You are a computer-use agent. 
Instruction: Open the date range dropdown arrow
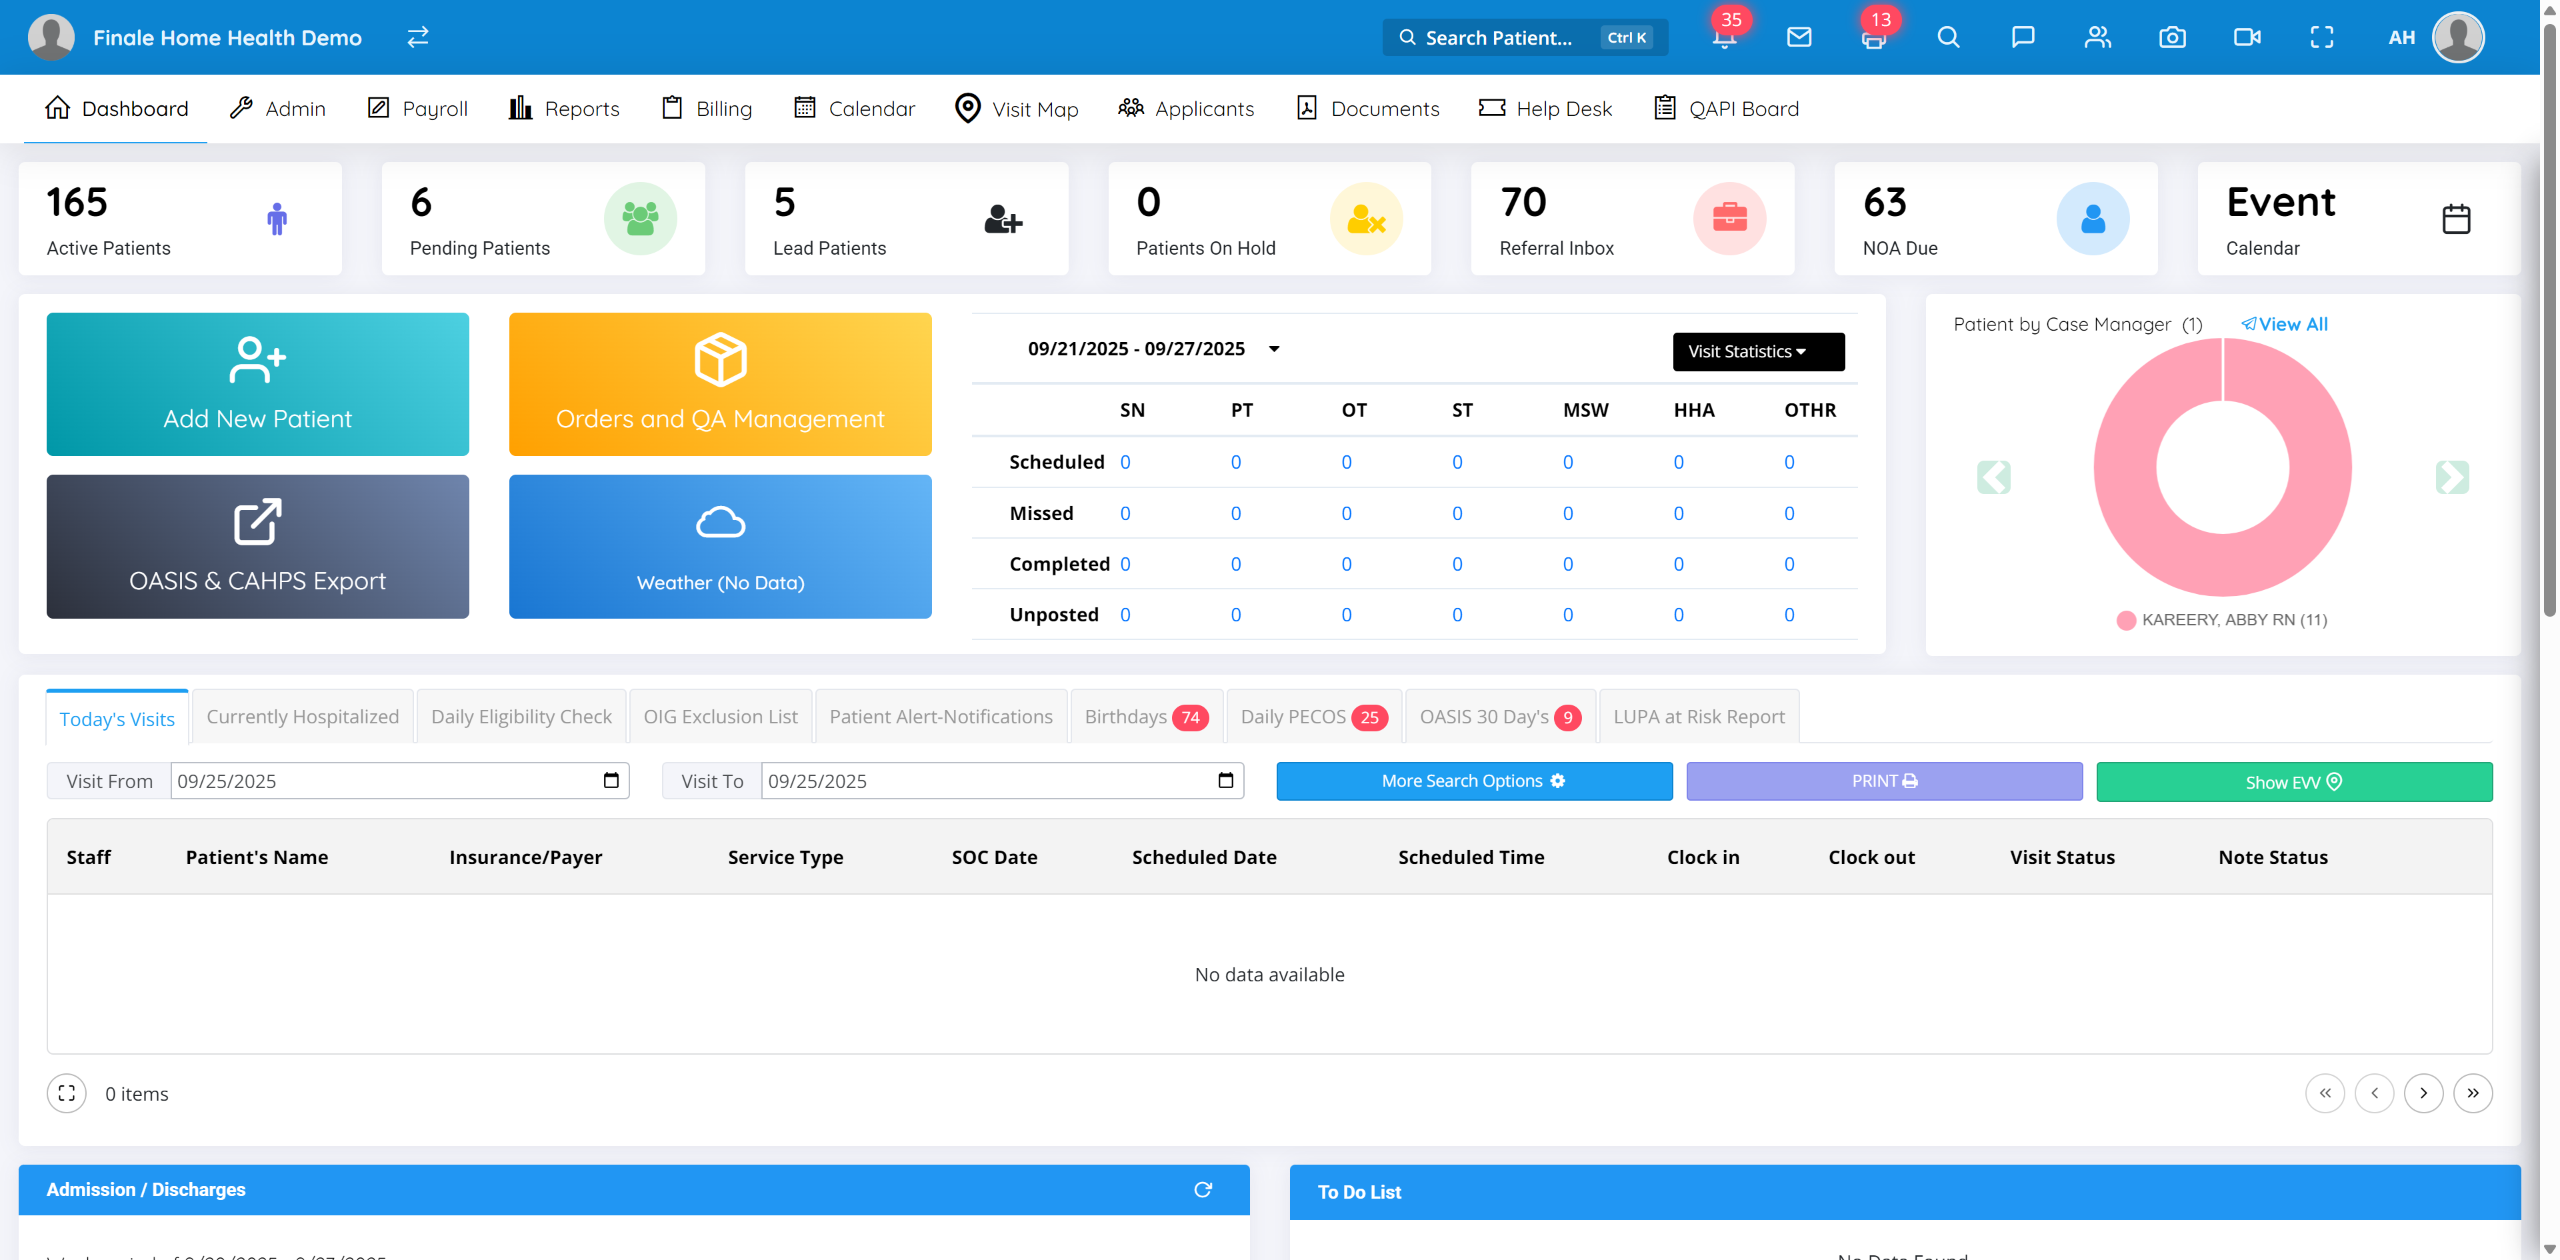coord(1274,349)
